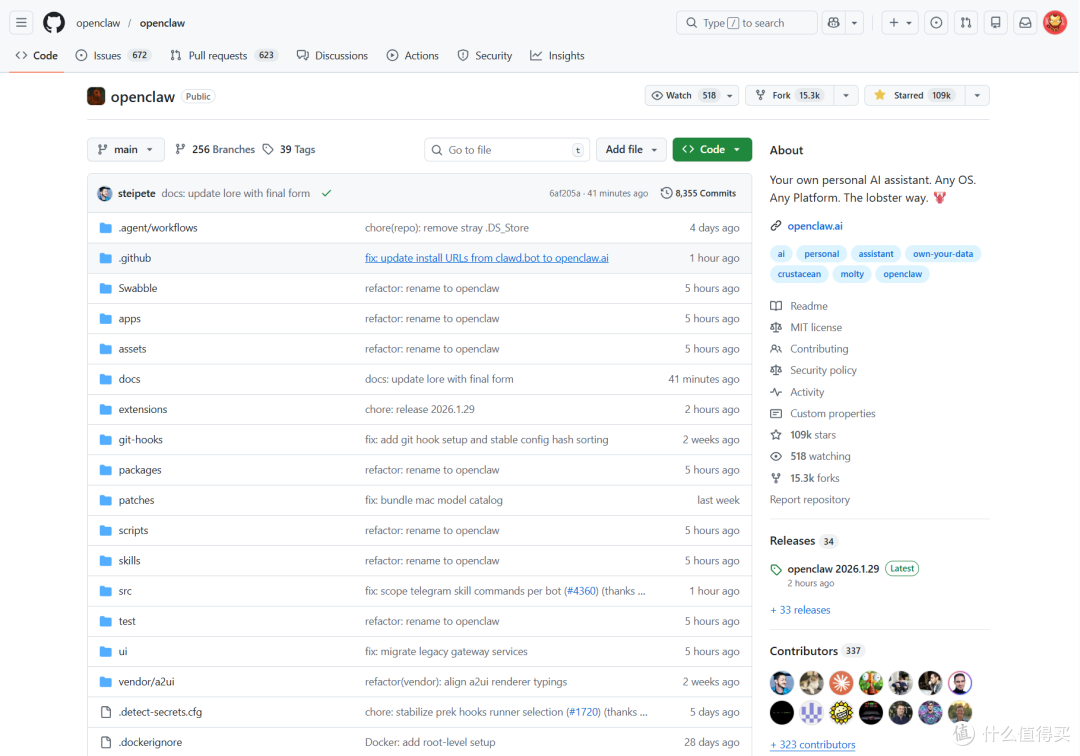
Task: Click the first contributor avatar
Action: click(782, 682)
